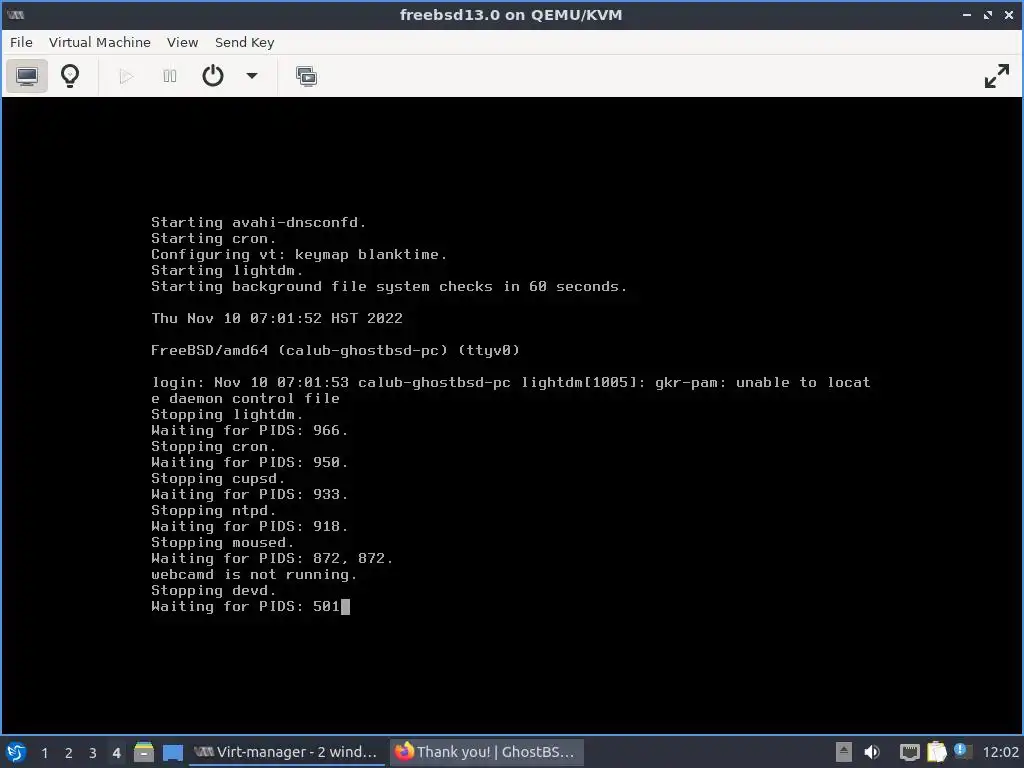The image size is (1024, 768).
Task: Switch to workspace 3
Action: click(x=93, y=753)
